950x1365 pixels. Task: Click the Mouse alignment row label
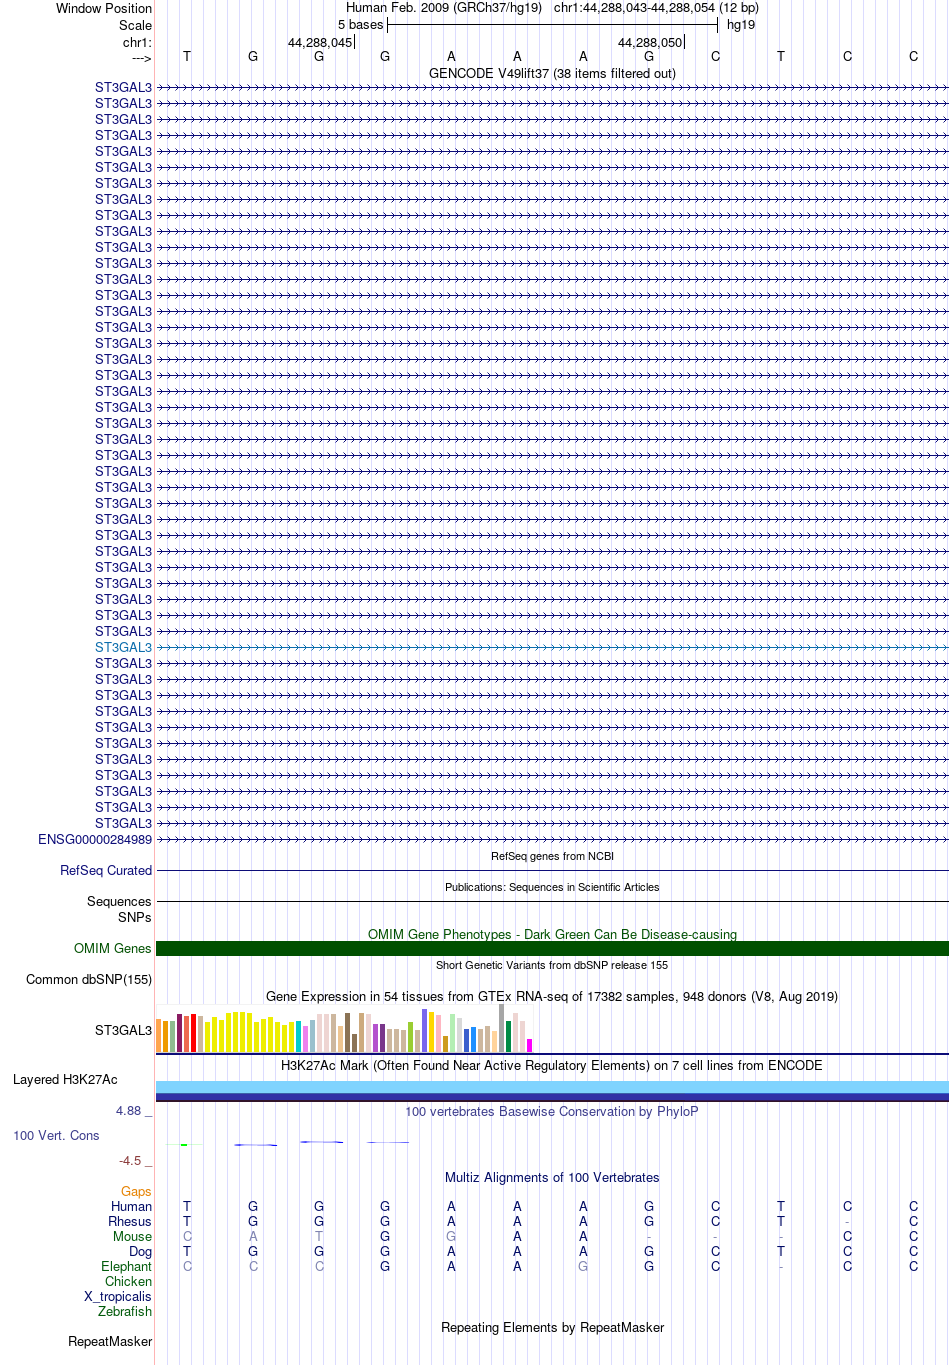tap(132, 1236)
